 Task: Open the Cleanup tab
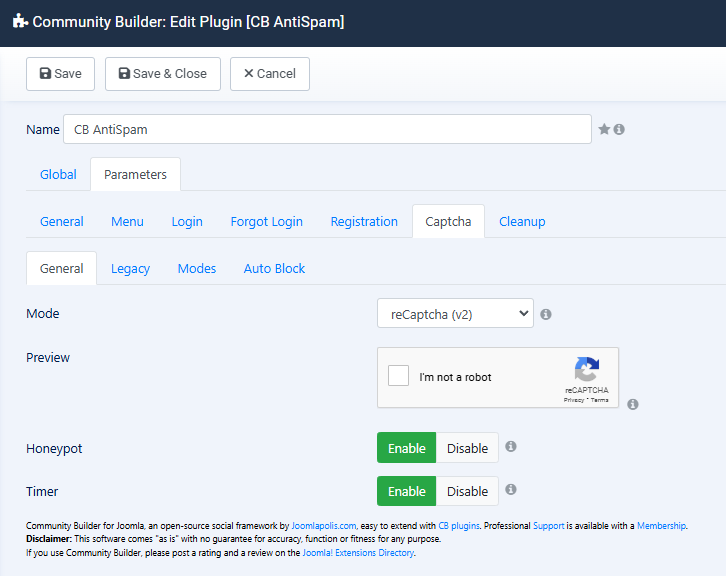[522, 222]
